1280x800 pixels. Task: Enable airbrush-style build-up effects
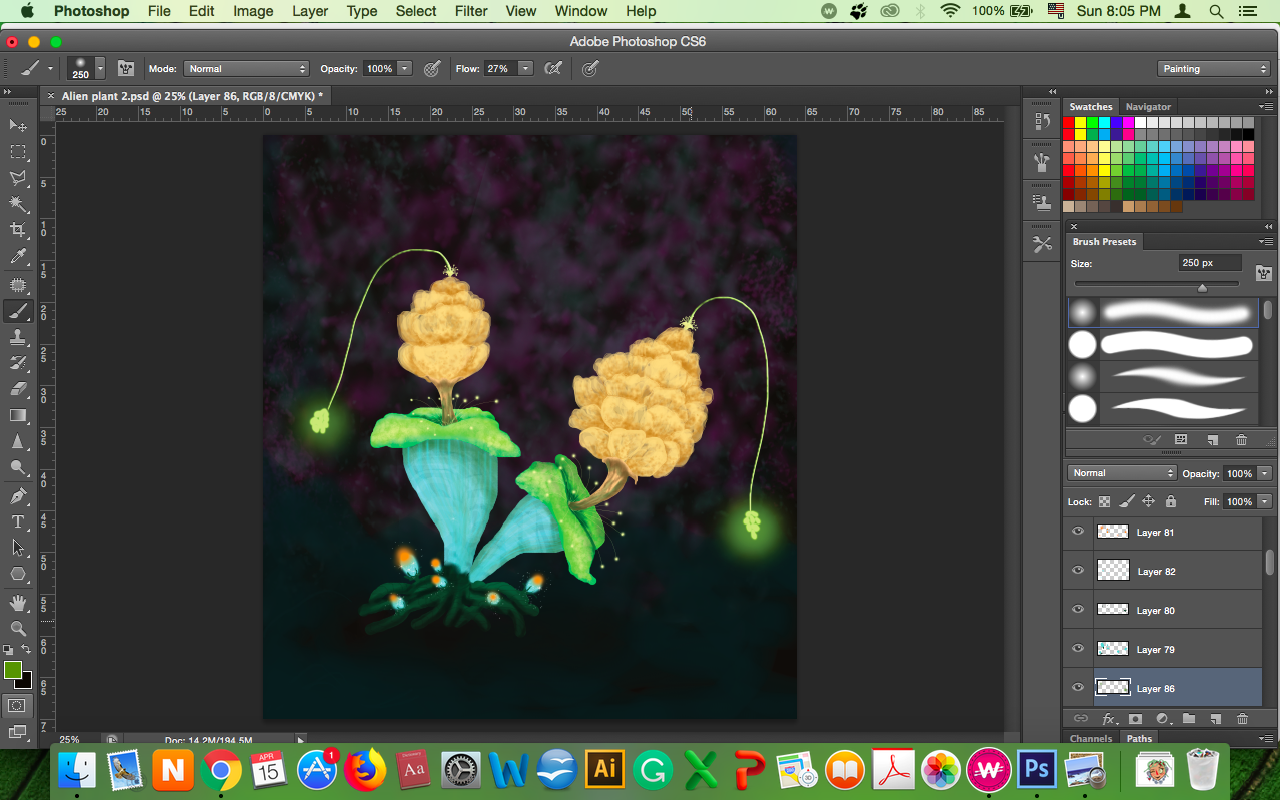[552, 69]
